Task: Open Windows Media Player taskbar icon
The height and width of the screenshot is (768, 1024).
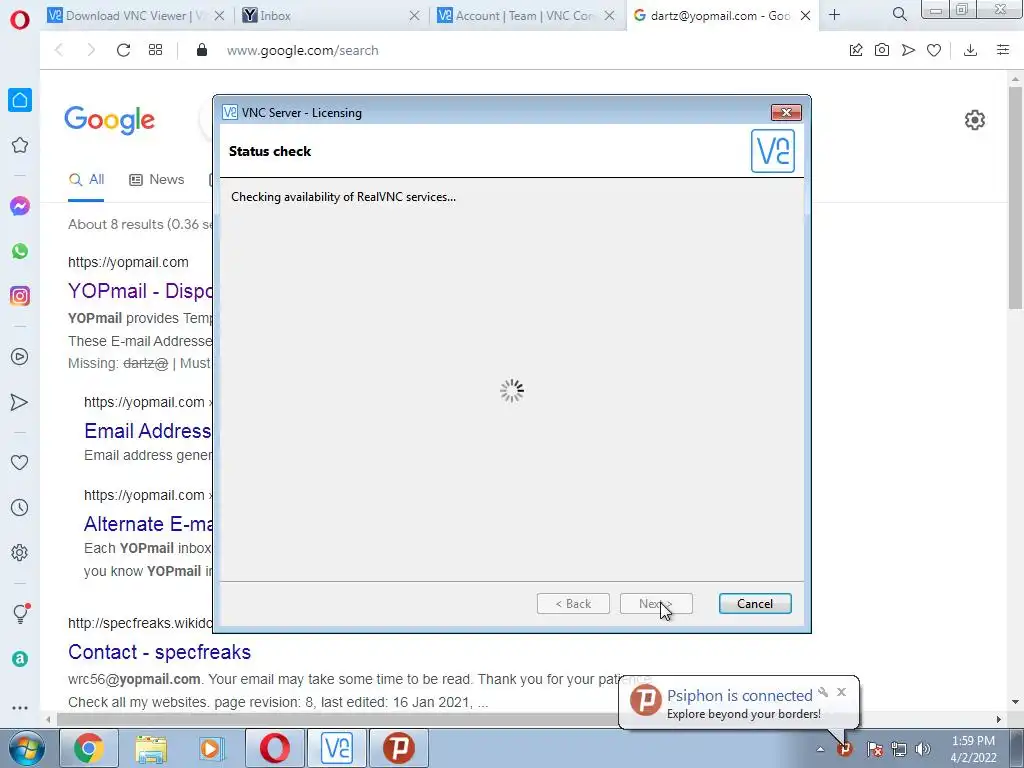Action: (x=212, y=748)
